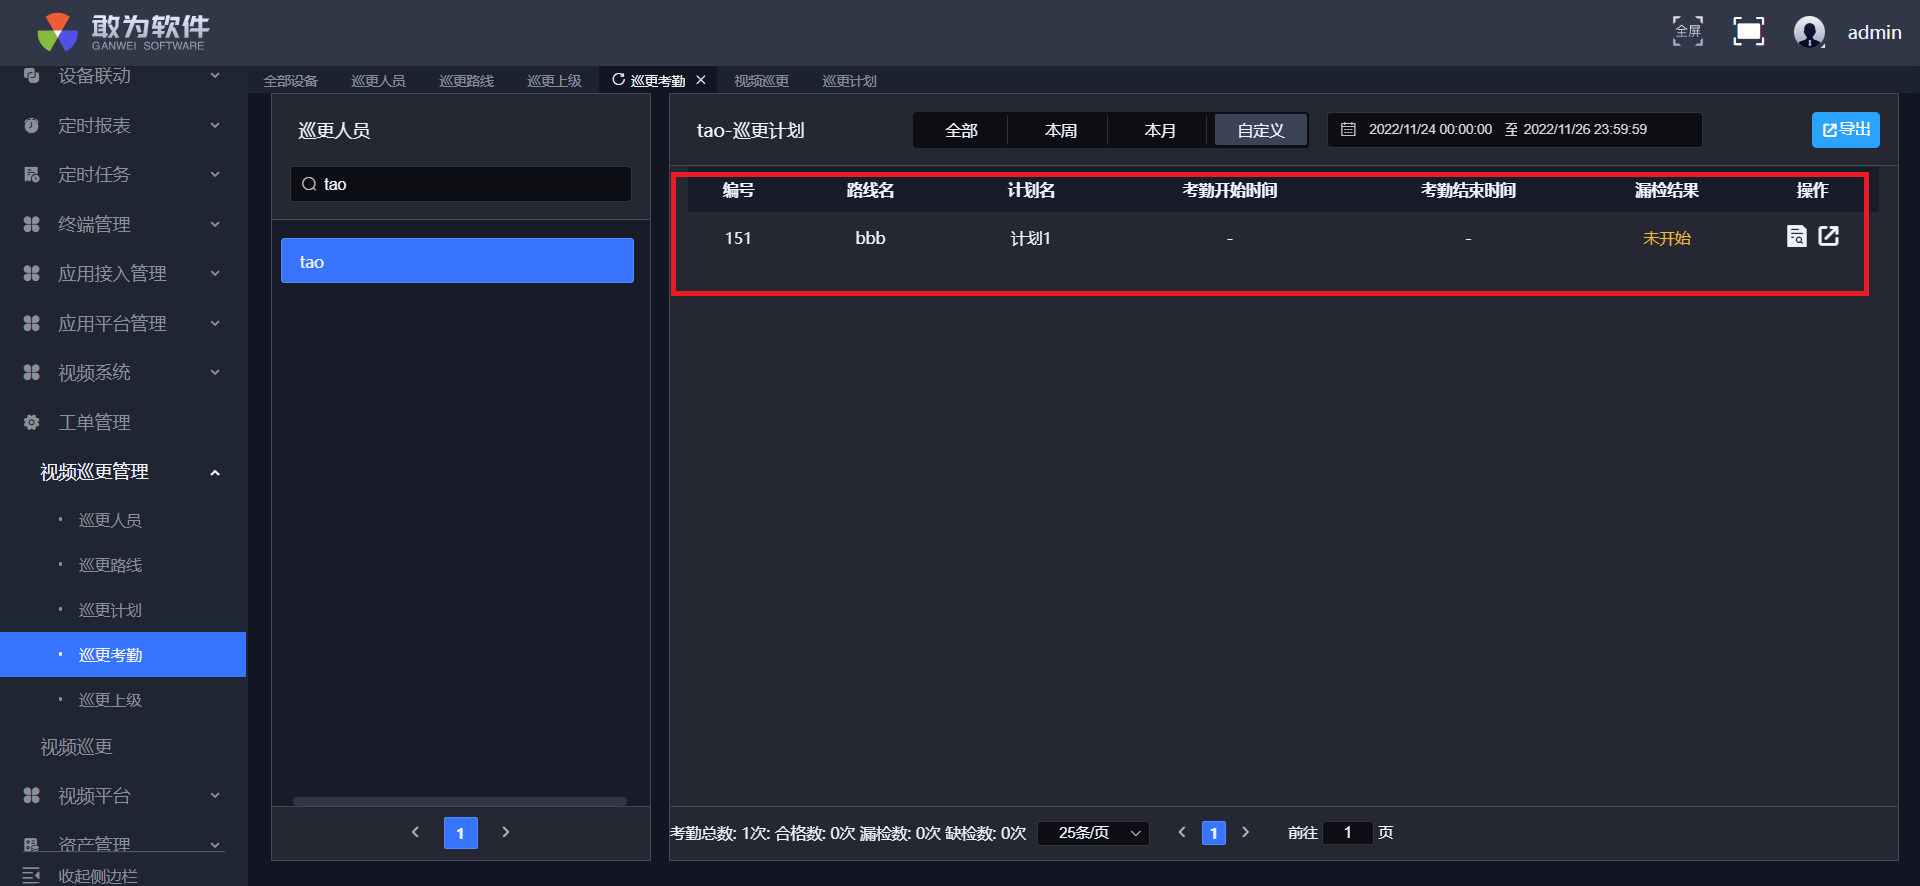Click the screen maximize icon beside admin avatar
The image size is (1920, 886).
(x=1748, y=31)
